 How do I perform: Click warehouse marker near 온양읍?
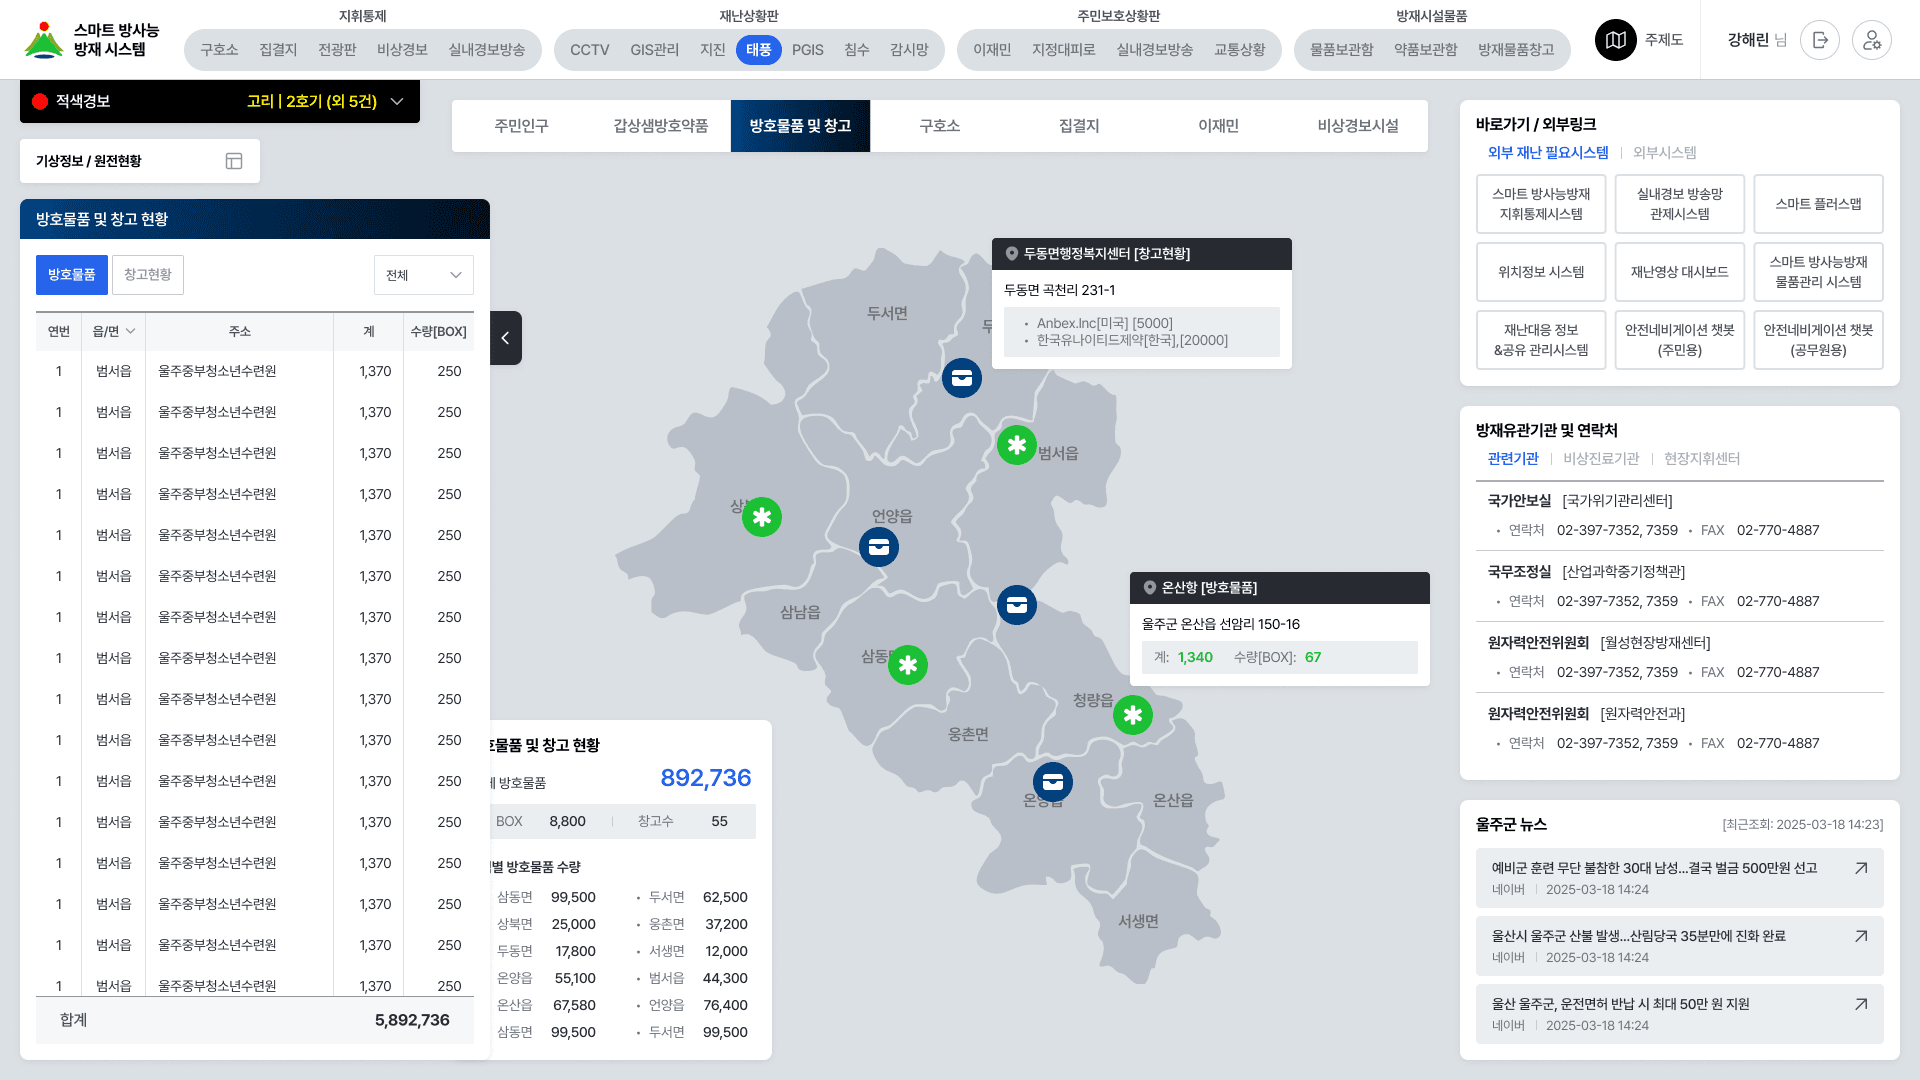[x=1052, y=782]
